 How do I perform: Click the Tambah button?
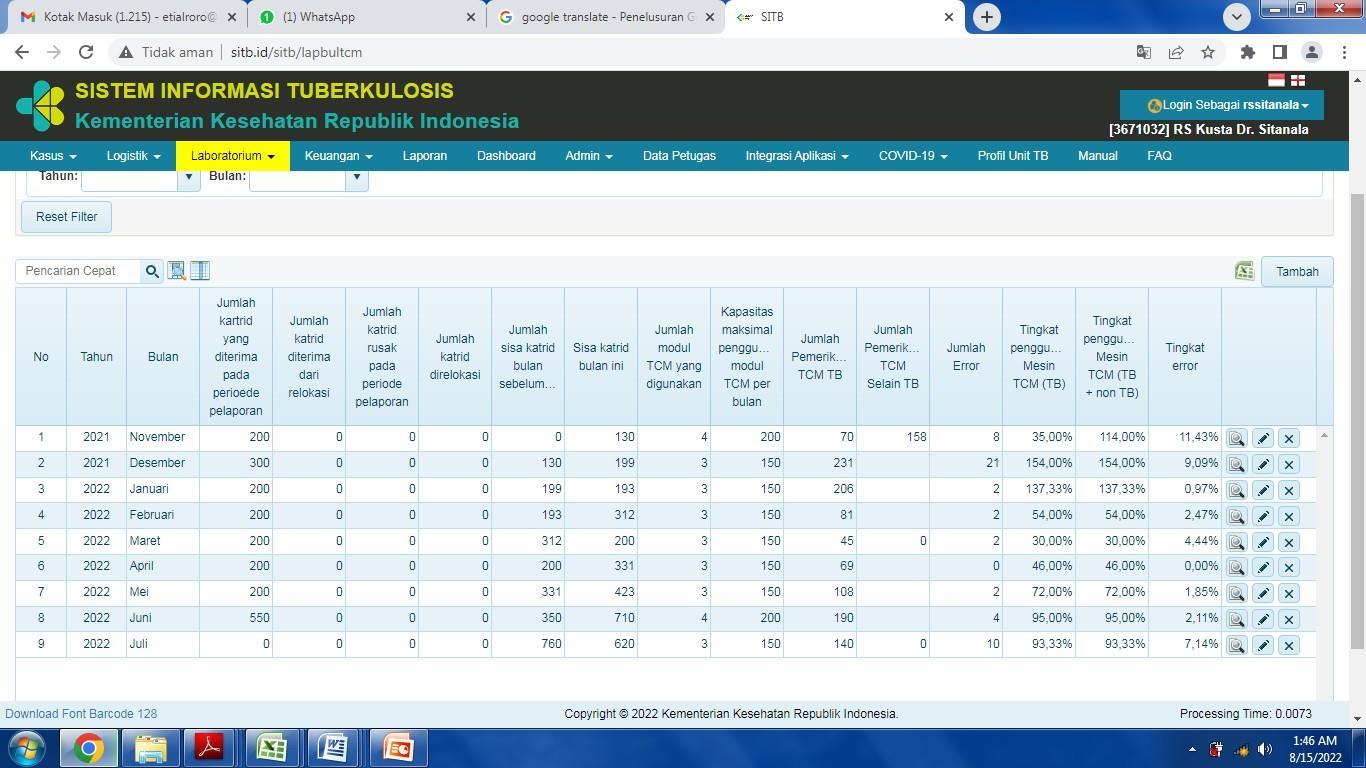coord(1297,272)
